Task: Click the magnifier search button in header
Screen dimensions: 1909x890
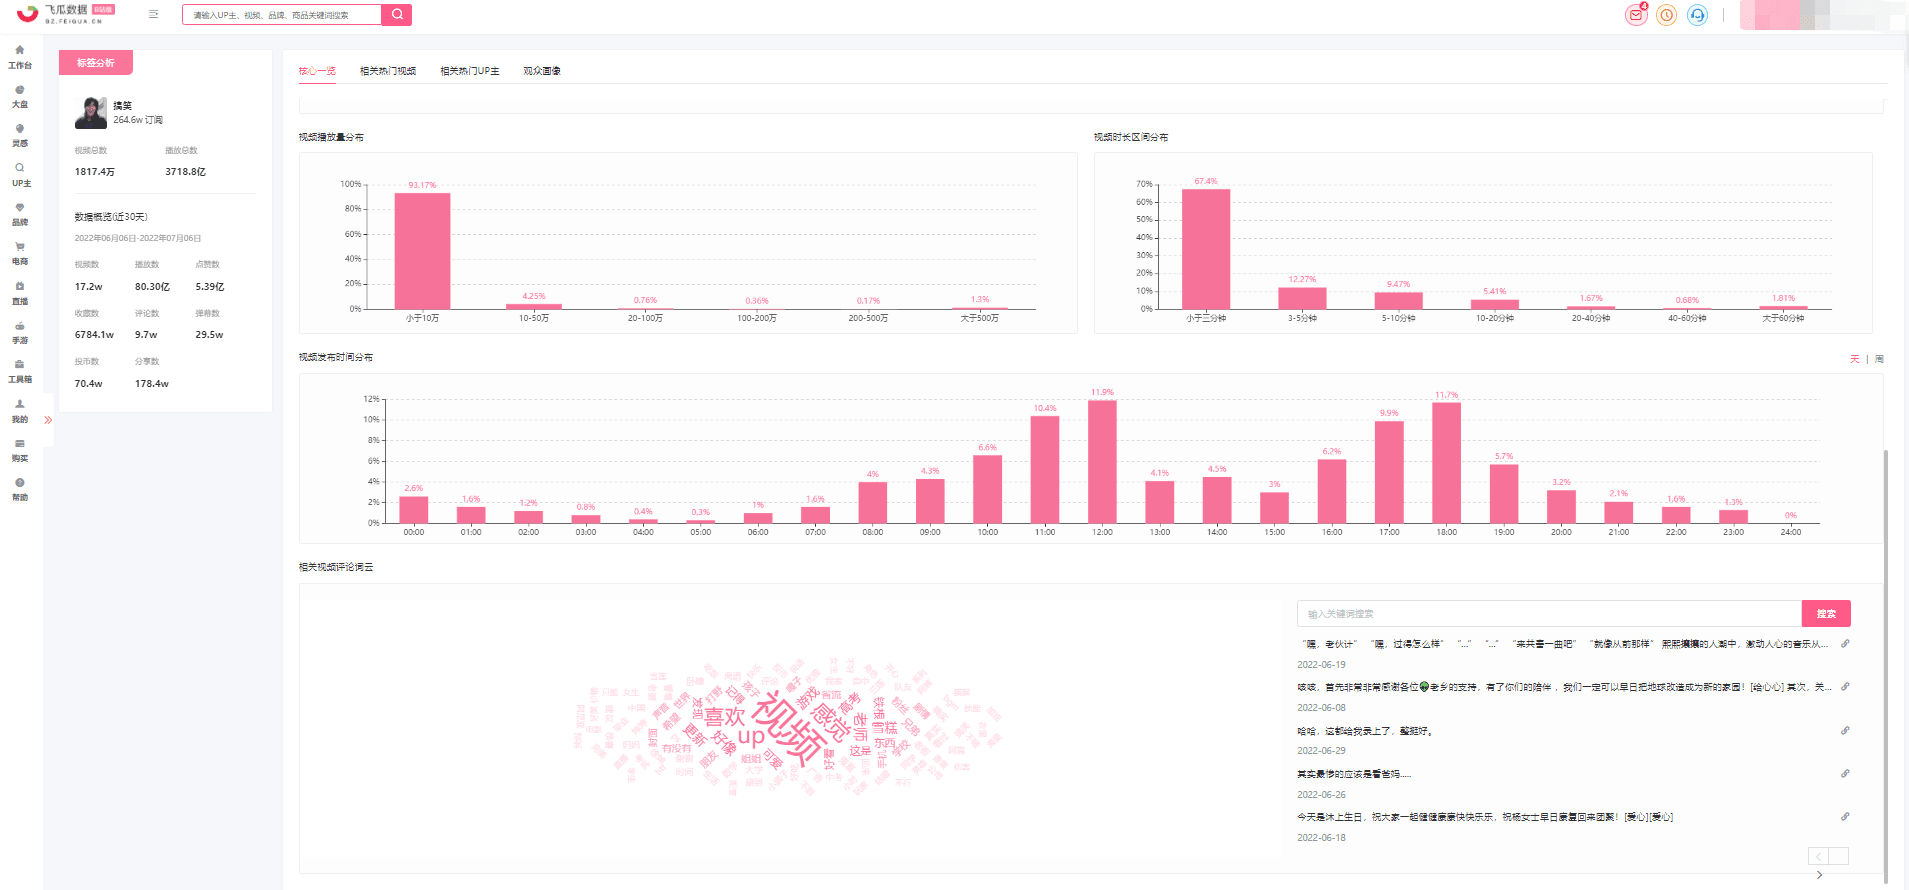Action: coord(397,15)
